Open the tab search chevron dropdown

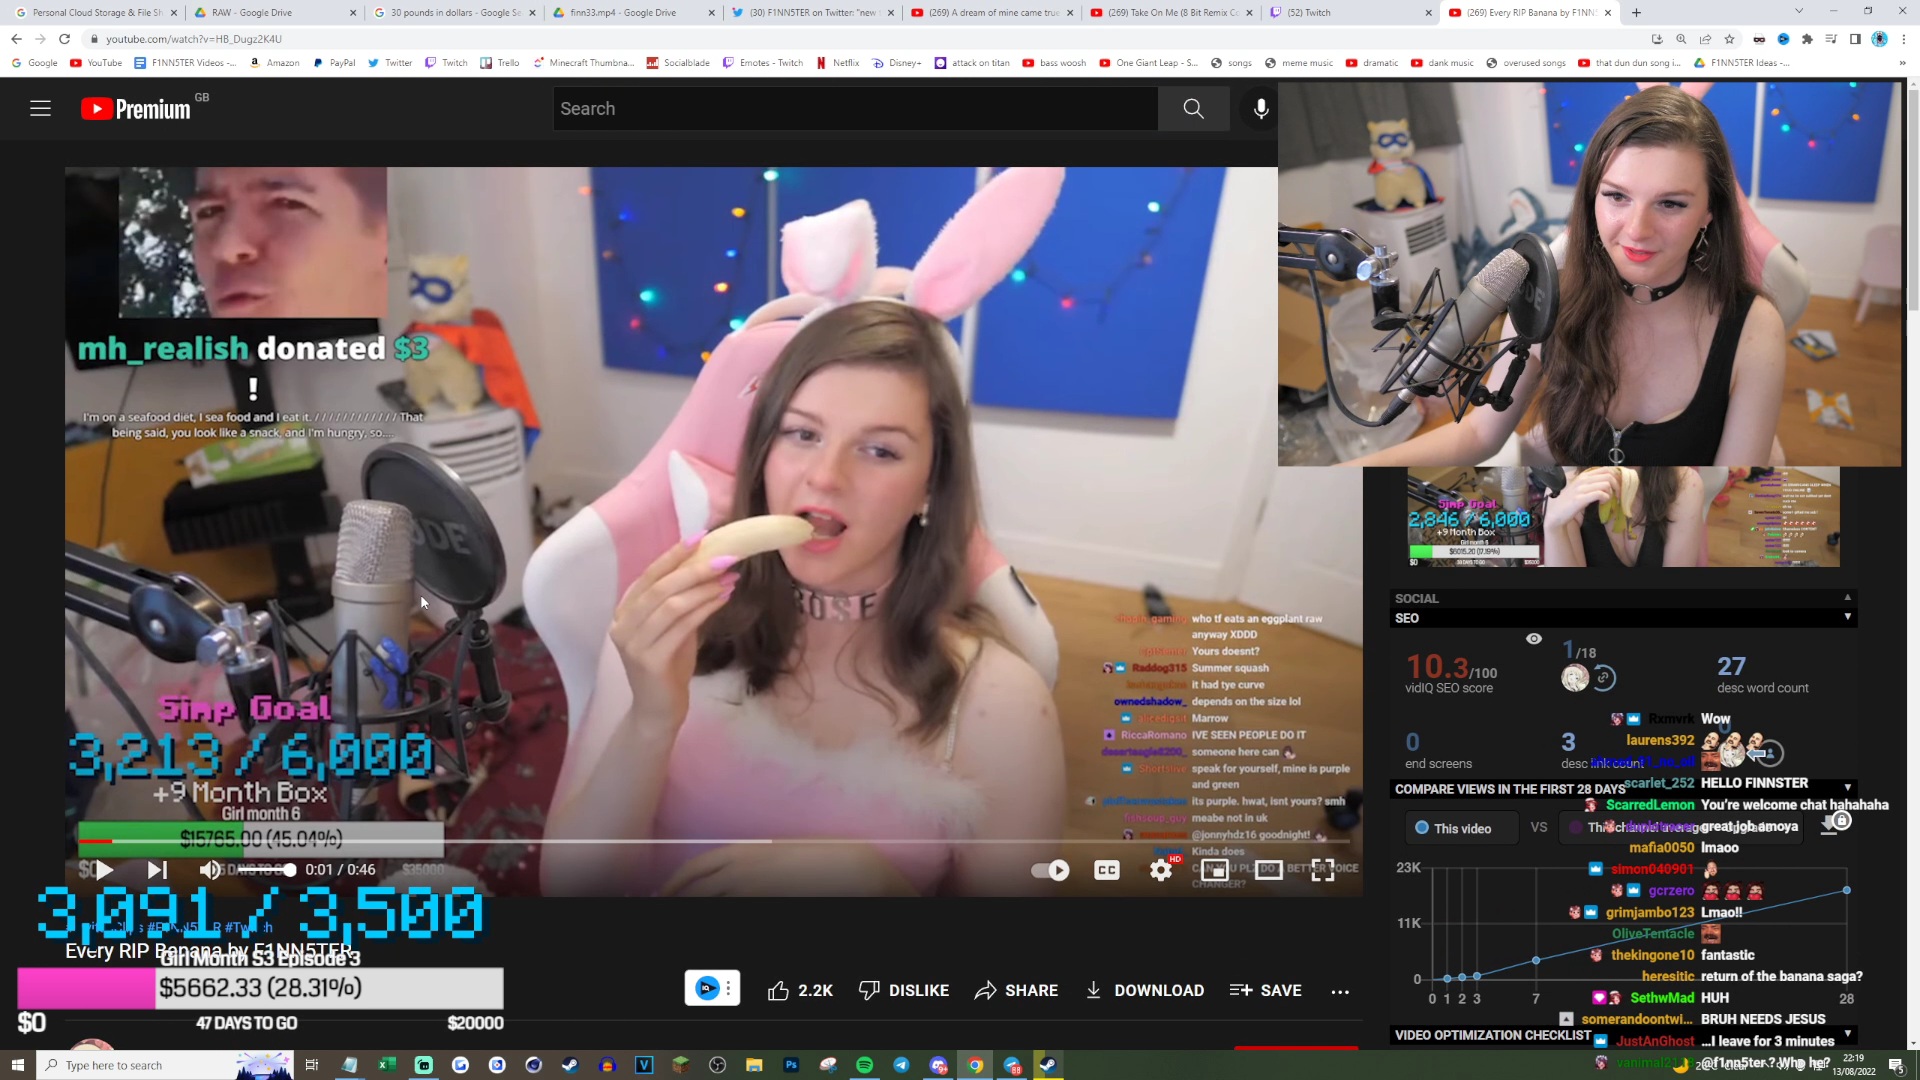(1798, 11)
